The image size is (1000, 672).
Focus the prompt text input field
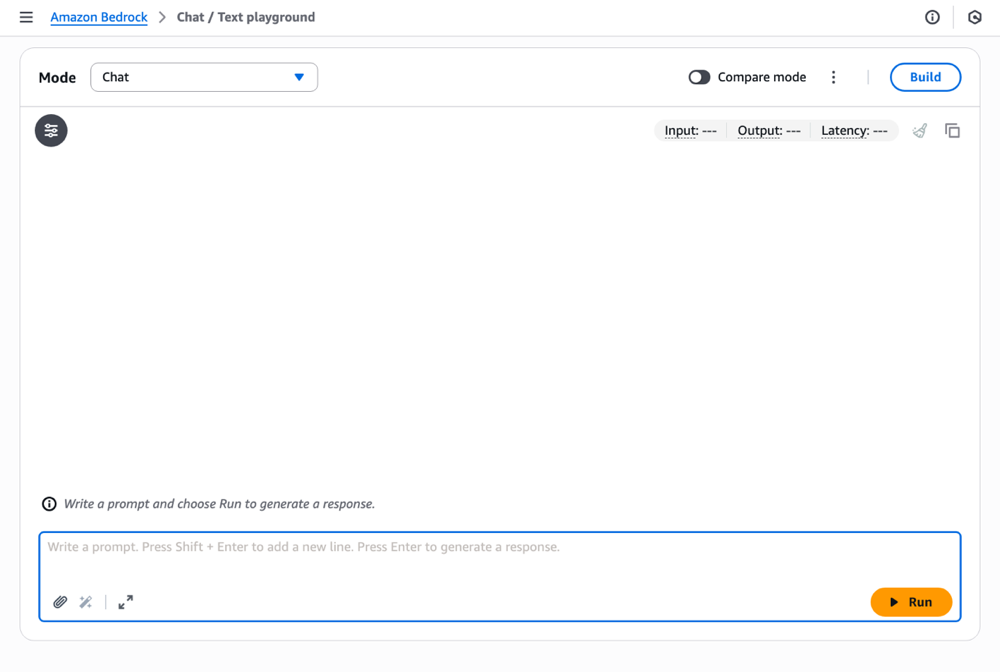499,576
